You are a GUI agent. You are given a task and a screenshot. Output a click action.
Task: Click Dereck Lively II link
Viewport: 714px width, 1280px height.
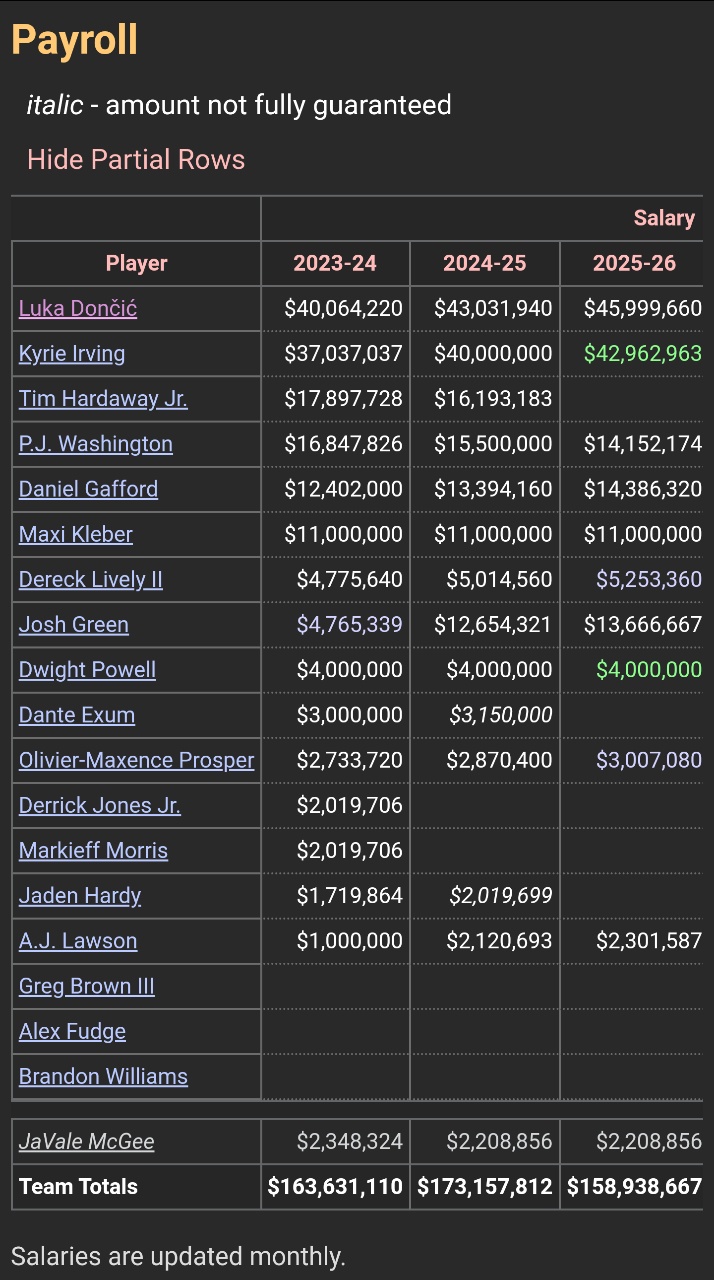tap(91, 579)
